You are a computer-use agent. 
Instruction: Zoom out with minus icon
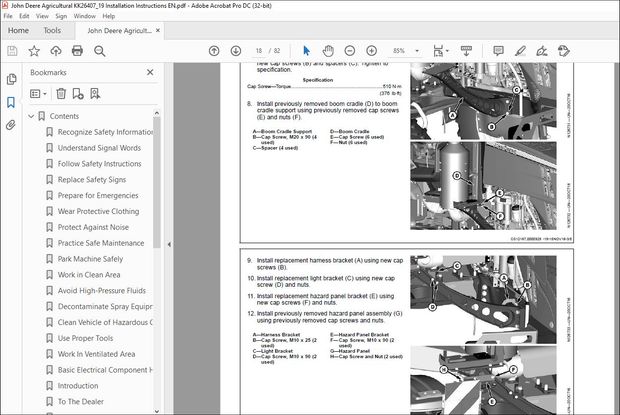350,51
